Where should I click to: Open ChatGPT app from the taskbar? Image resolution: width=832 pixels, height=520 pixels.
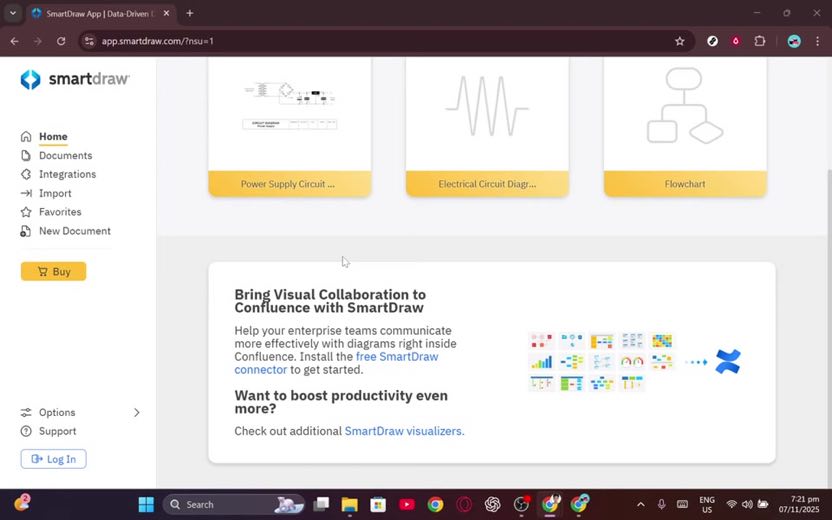tap(492, 504)
